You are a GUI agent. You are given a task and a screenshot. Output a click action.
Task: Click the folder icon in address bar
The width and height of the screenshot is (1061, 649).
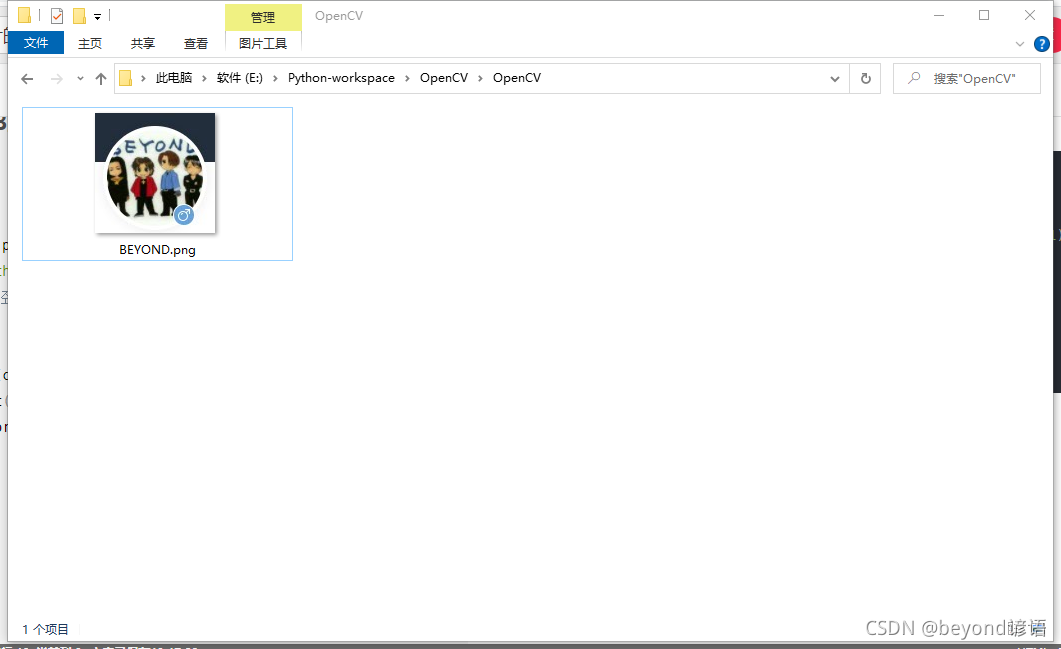126,79
